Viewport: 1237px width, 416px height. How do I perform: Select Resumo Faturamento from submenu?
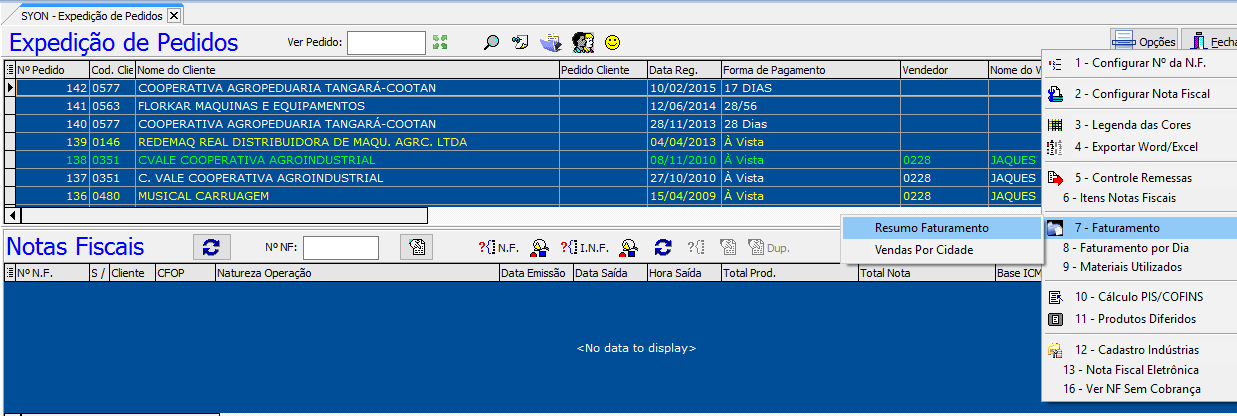tap(931, 228)
